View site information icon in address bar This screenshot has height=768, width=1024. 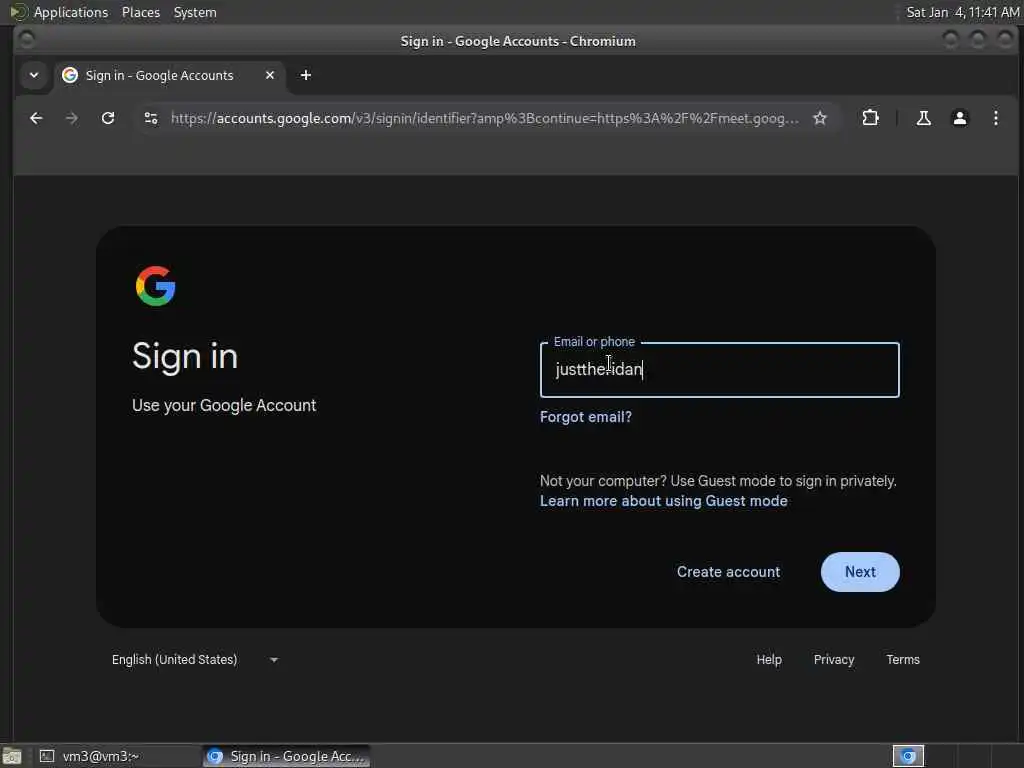point(151,118)
